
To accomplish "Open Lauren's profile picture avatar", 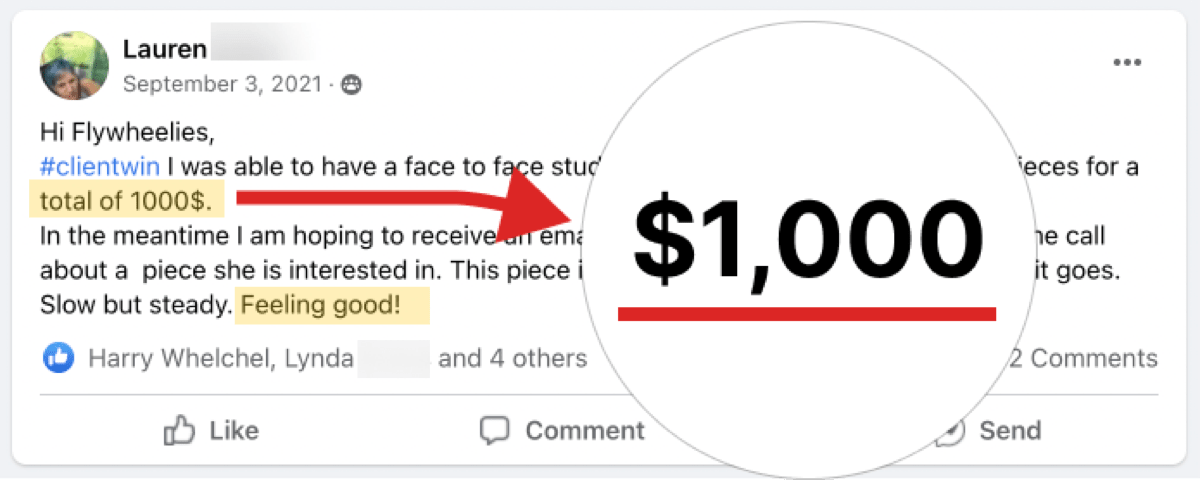I will tap(74, 66).
